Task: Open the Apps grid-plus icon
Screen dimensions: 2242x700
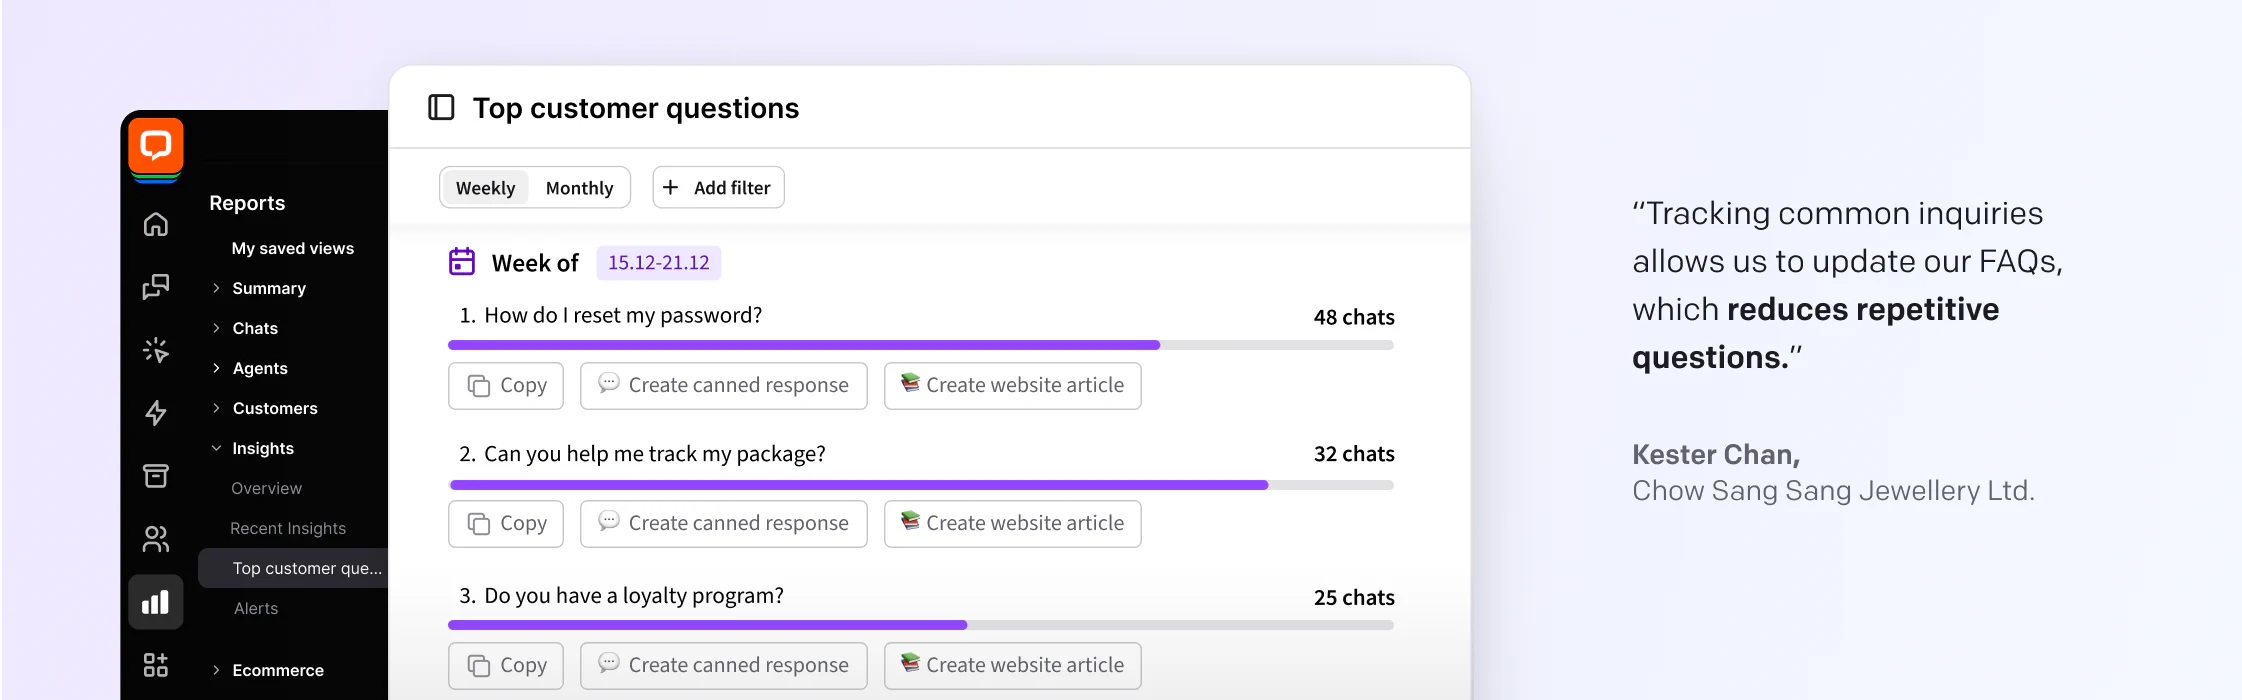Action: (x=156, y=665)
